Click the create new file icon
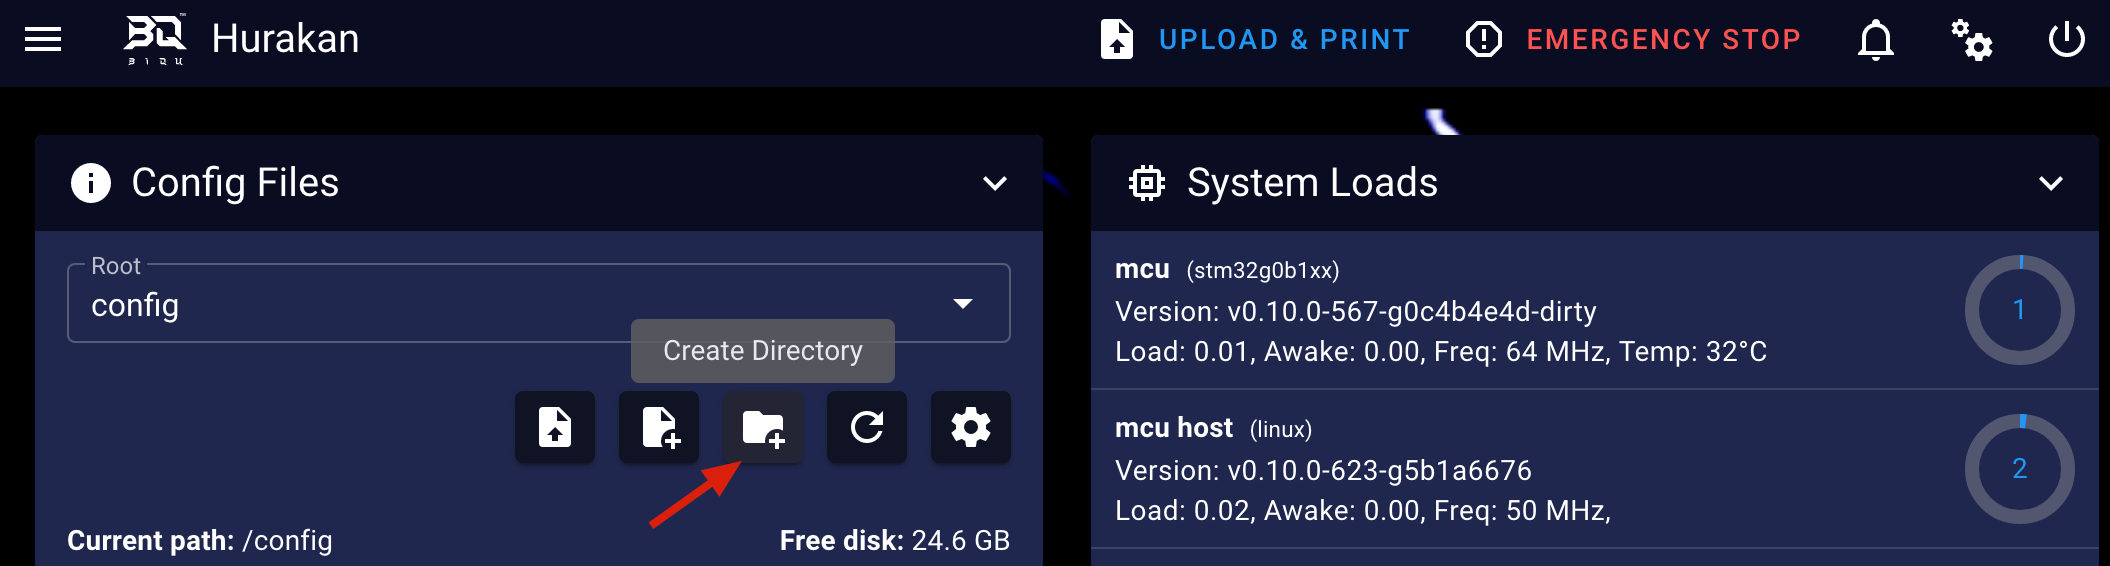This screenshot has width=2110, height=566. tap(659, 427)
